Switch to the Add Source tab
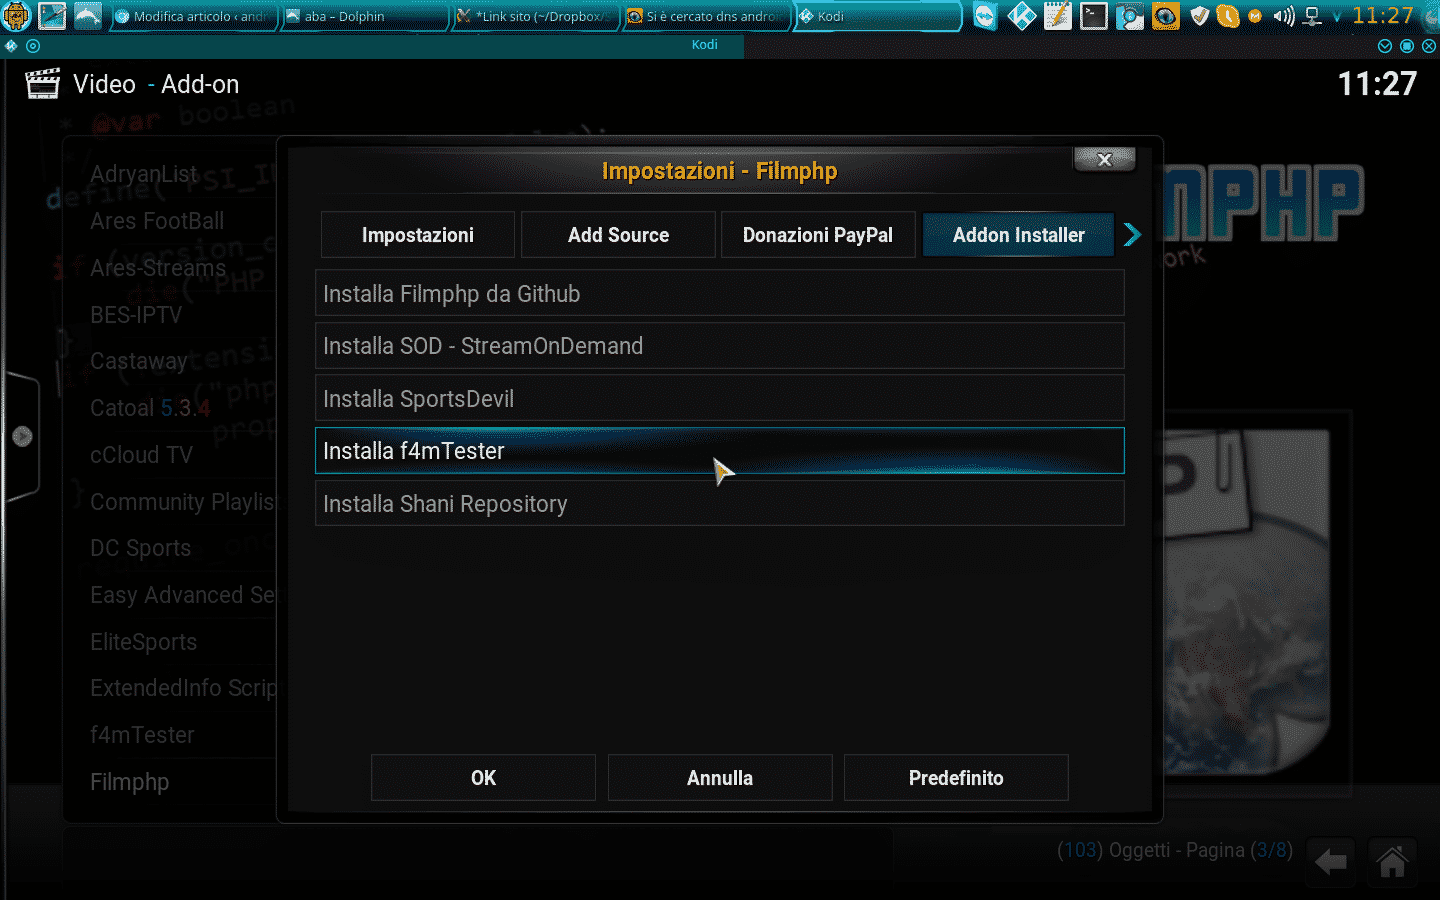Screen dimensions: 1440x900 click(618, 235)
